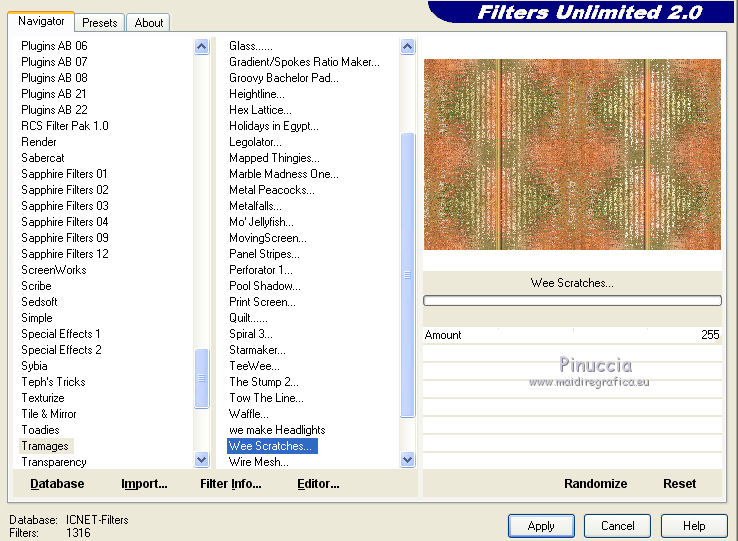Choose TeeWee... filter
This screenshot has width=738, height=541.
pos(254,366)
